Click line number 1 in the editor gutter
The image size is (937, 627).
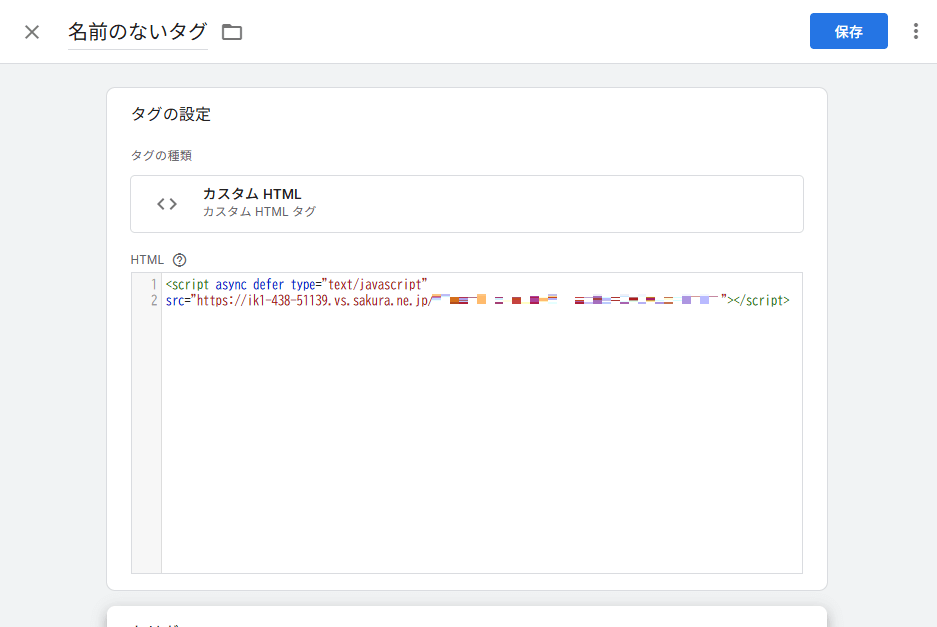point(153,285)
